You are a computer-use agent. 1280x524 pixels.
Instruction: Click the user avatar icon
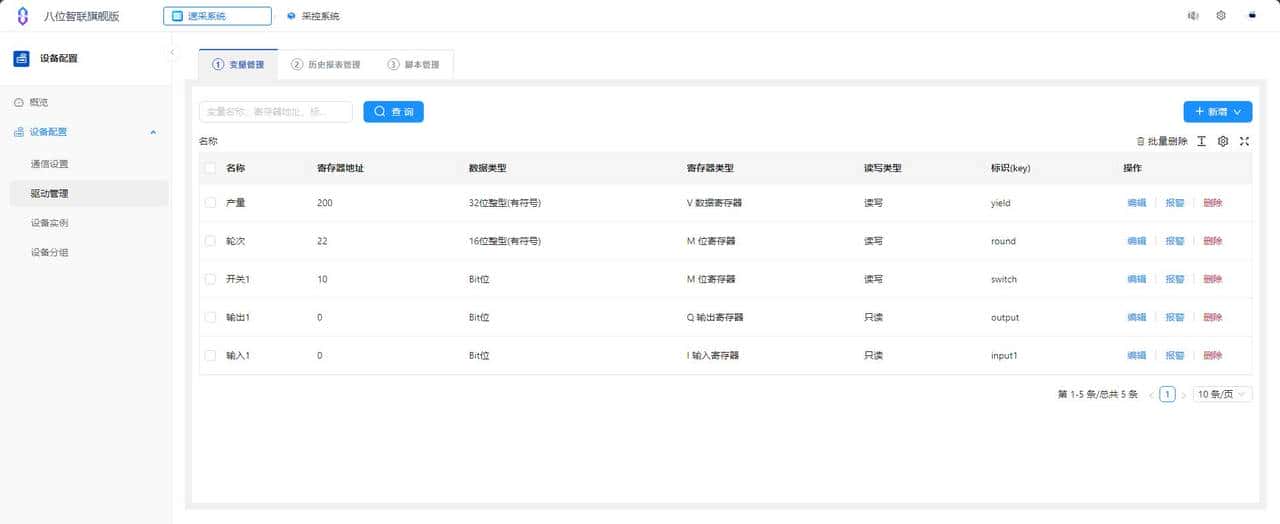click(1251, 16)
